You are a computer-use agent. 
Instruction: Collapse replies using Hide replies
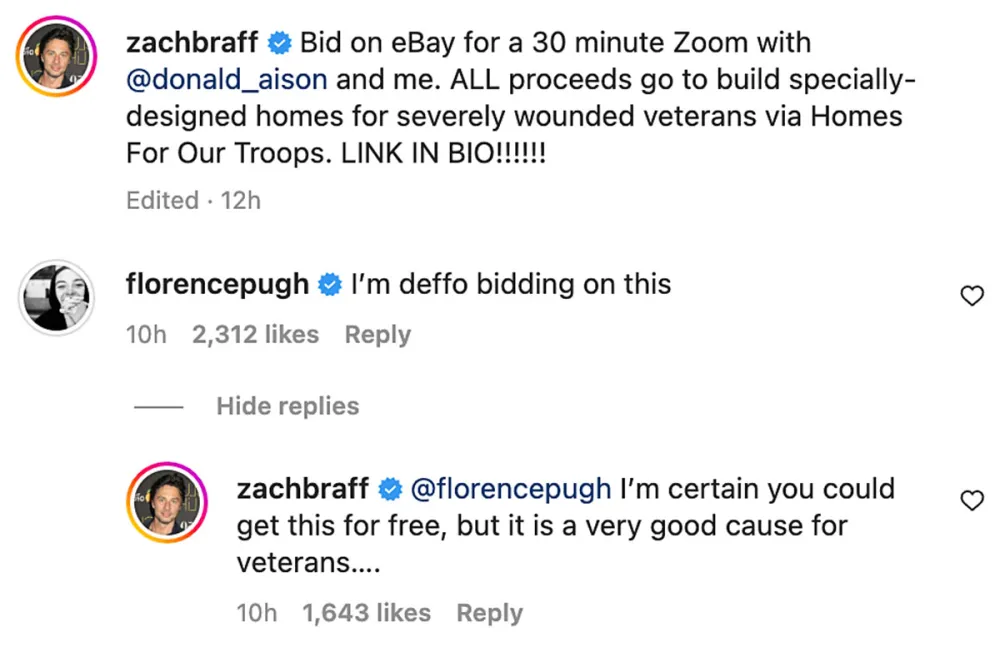[287, 406]
